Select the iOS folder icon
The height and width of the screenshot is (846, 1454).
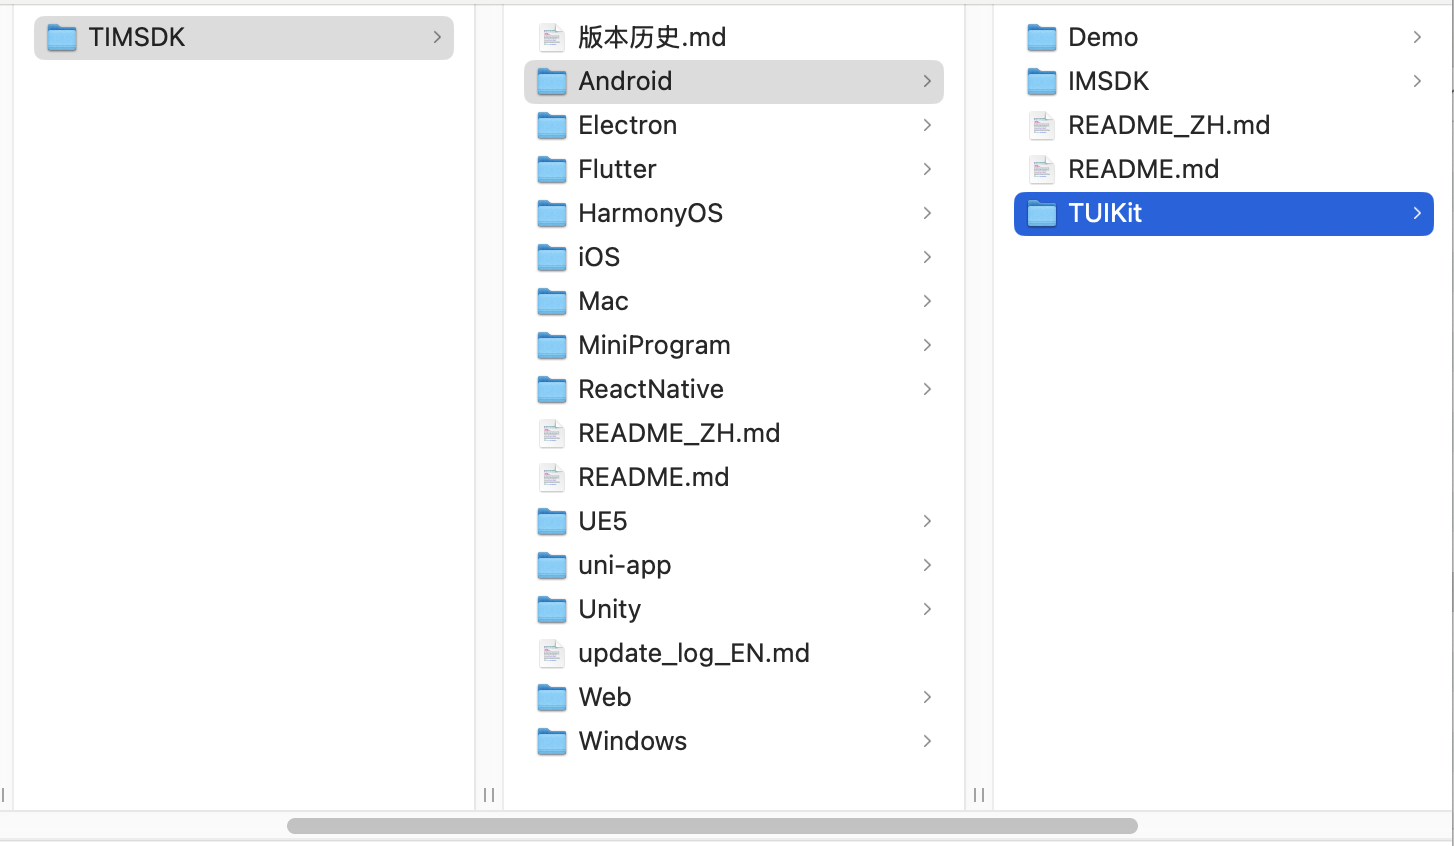point(552,258)
